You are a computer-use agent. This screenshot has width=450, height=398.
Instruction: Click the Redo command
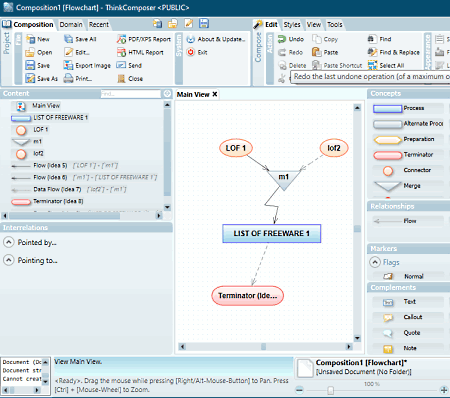290,52
